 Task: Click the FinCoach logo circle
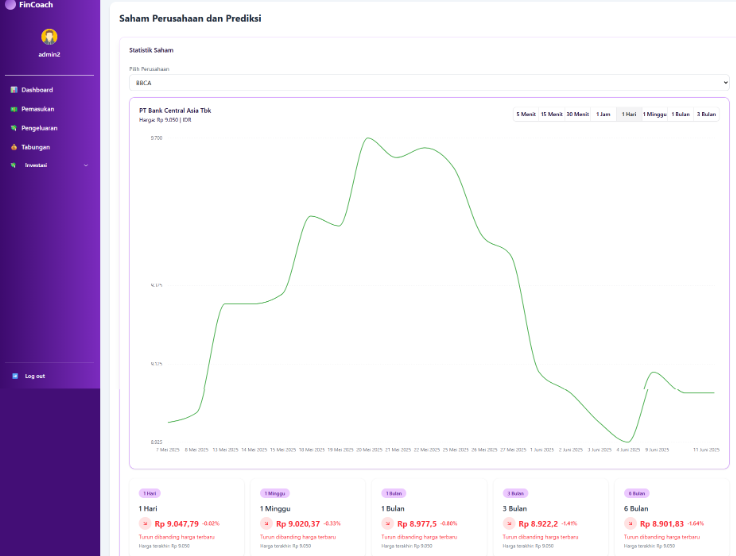click(10, 5)
